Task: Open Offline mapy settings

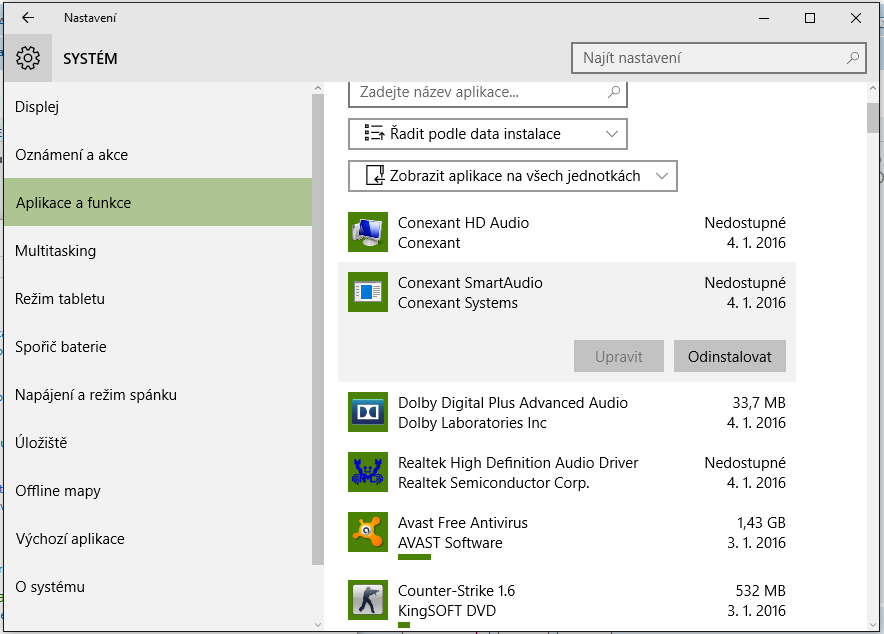Action: point(158,490)
